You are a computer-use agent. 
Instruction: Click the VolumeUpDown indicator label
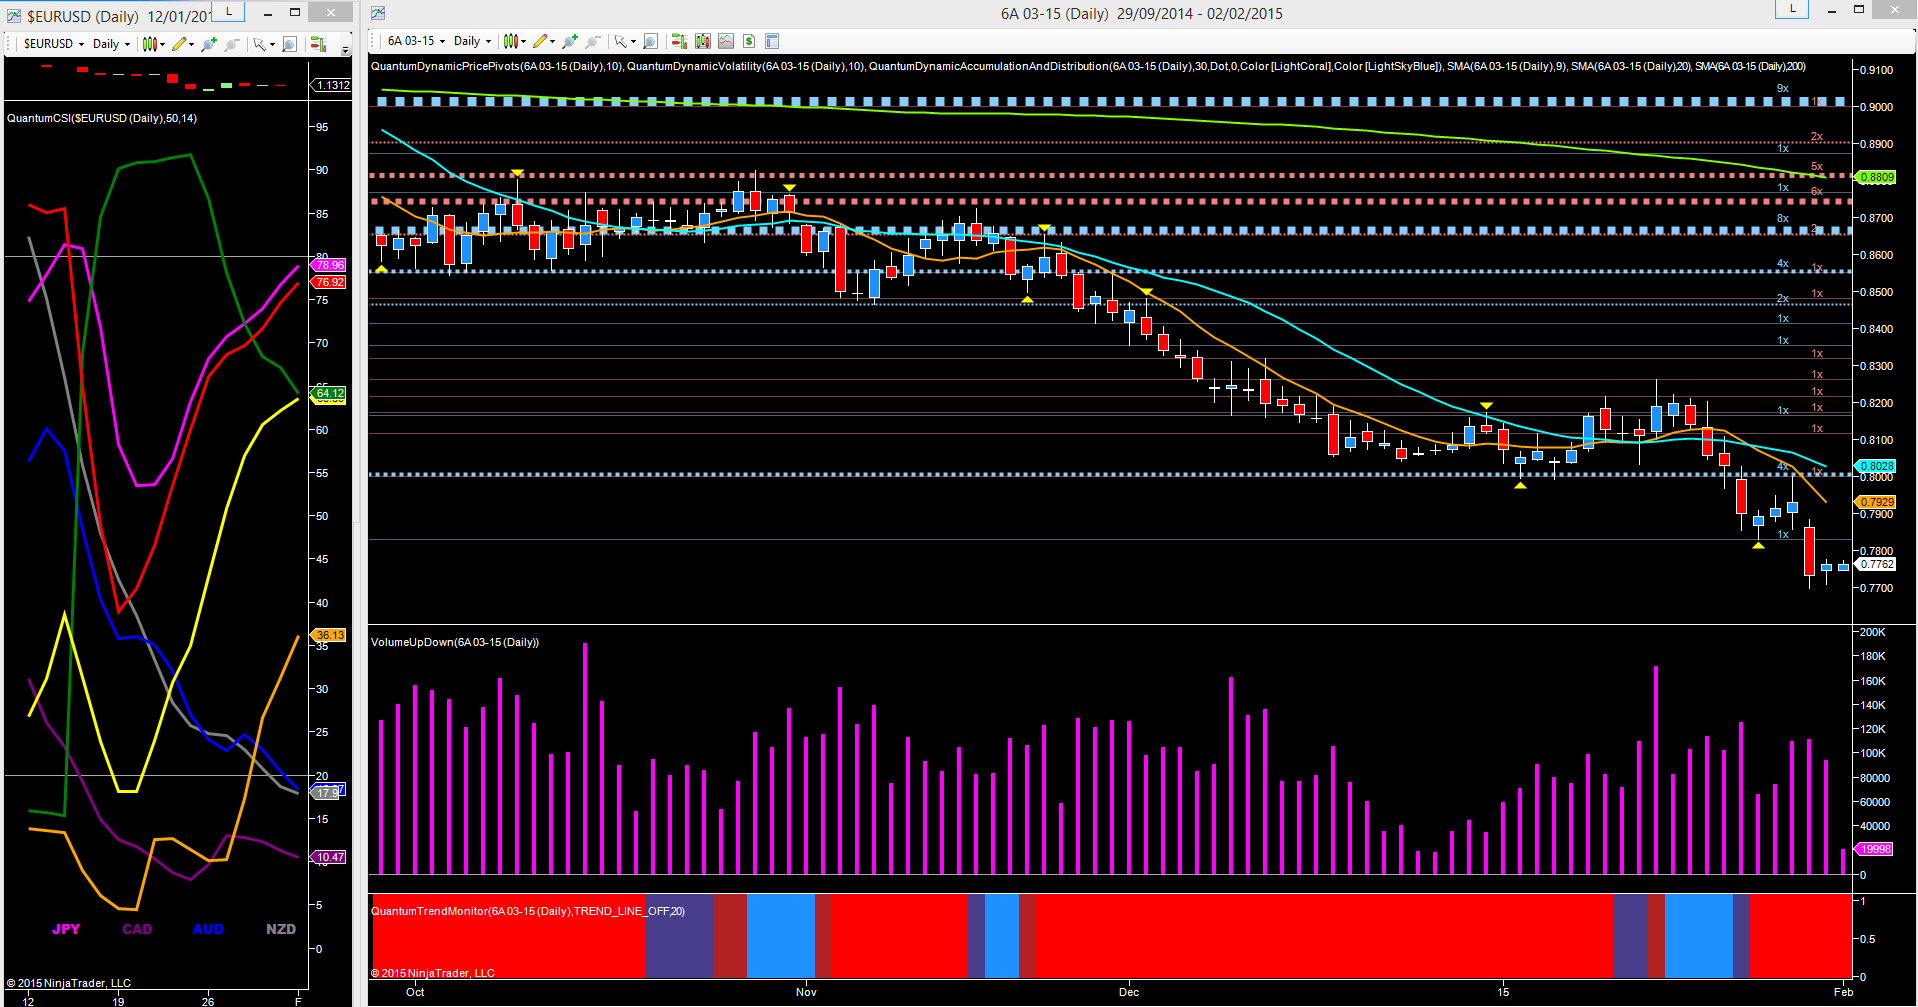point(455,642)
